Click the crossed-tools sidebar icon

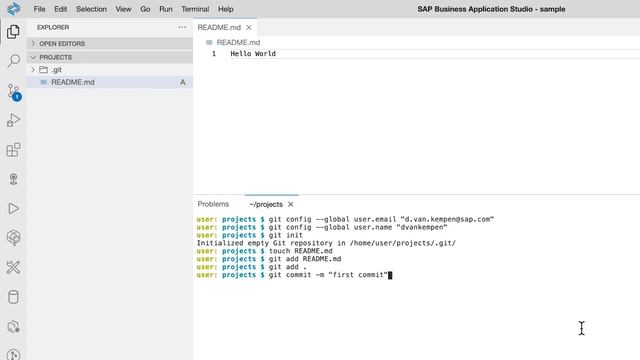13,267
